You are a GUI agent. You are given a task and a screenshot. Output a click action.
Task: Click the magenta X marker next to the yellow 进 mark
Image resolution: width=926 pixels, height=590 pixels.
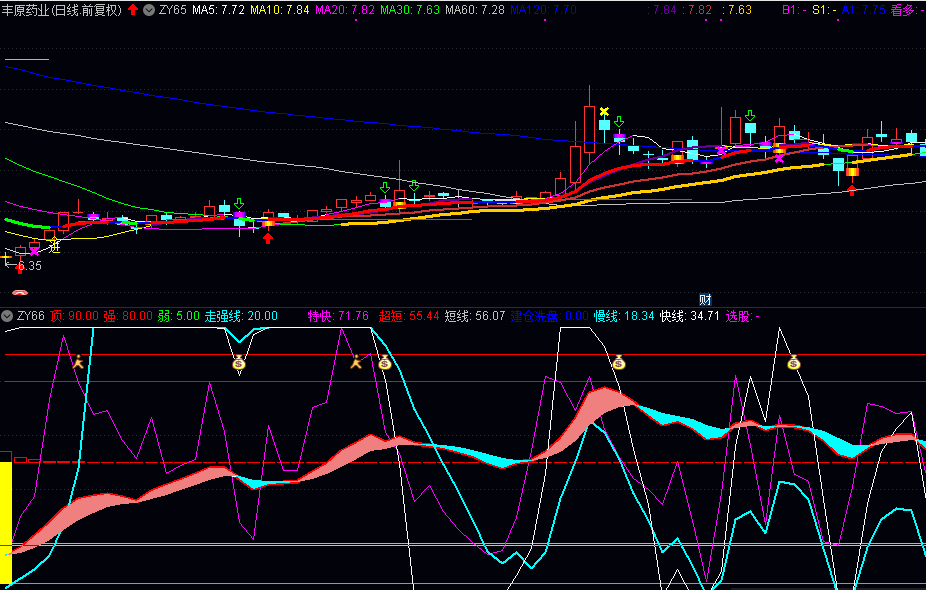point(34,252)
